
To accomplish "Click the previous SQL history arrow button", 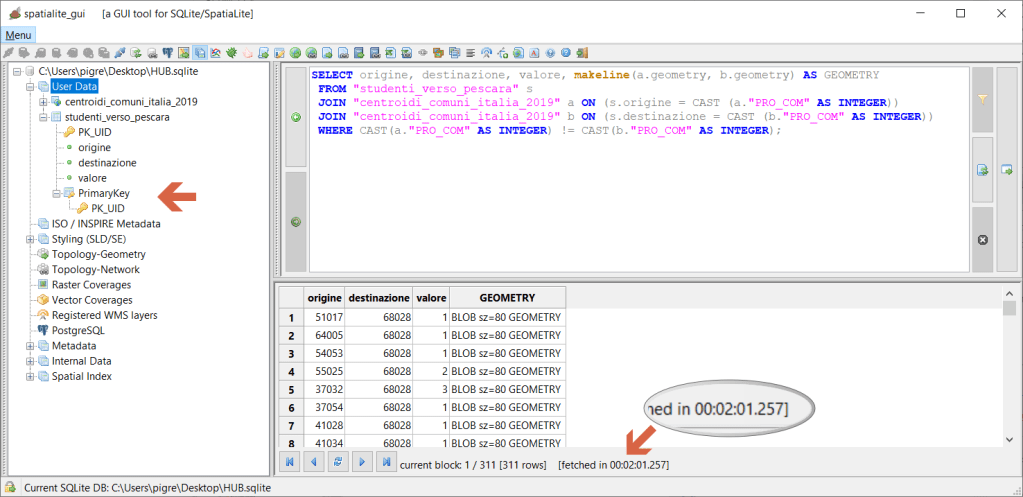I will (x=295, y=117).
